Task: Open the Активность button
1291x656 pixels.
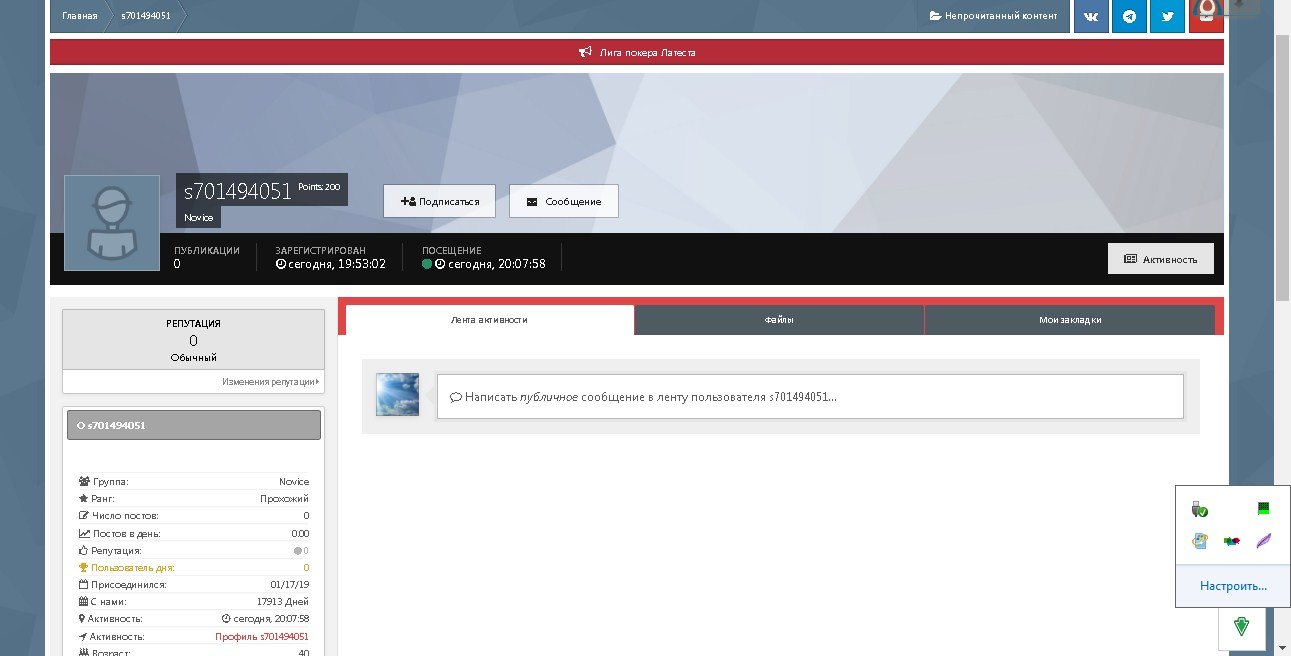Action: (x=1160, y=259)
